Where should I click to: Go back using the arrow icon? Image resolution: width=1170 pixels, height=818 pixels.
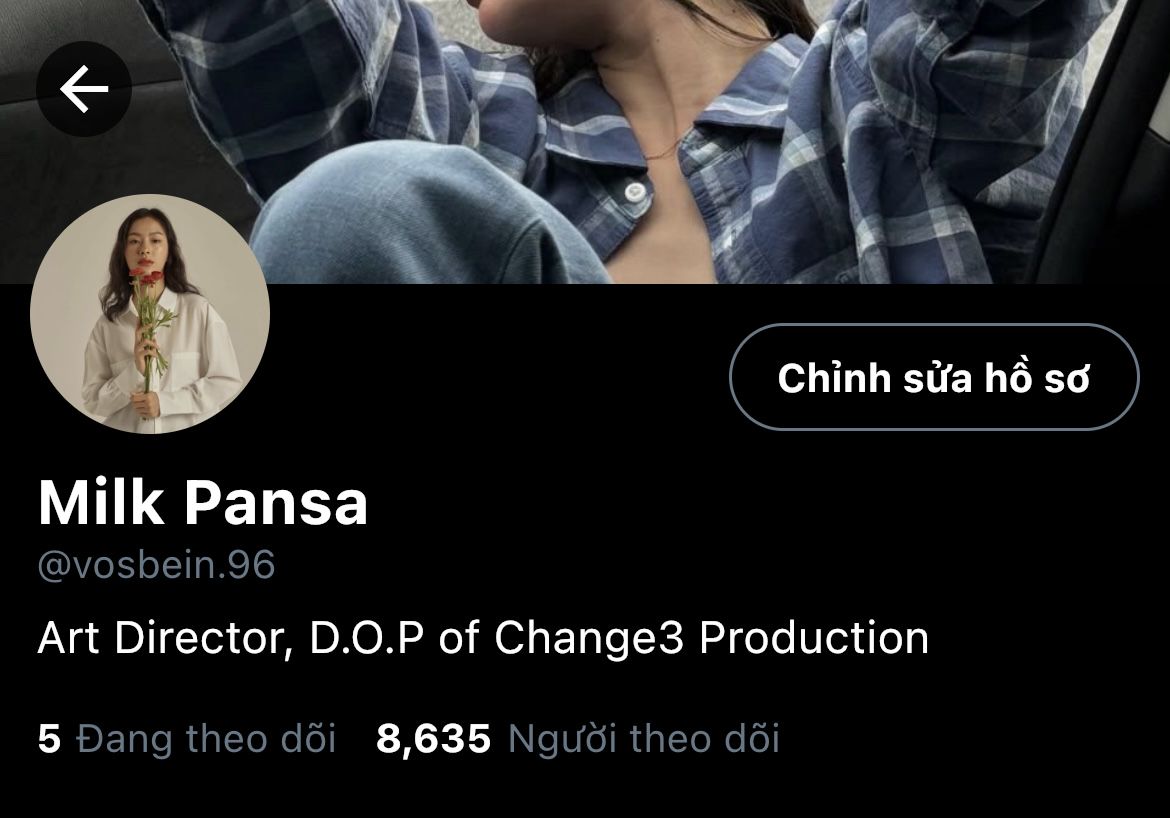[84, 89]
